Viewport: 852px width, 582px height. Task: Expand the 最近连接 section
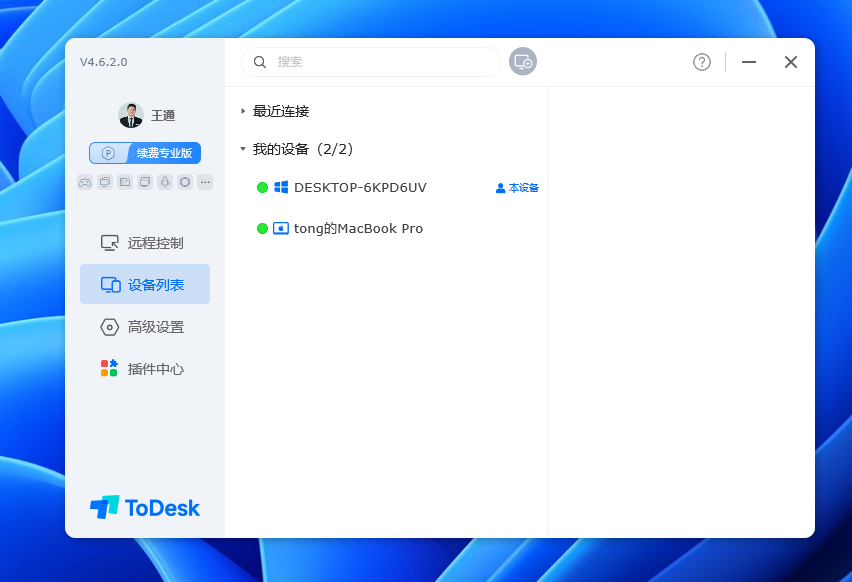pyautogui.click(x=243, y=111)
